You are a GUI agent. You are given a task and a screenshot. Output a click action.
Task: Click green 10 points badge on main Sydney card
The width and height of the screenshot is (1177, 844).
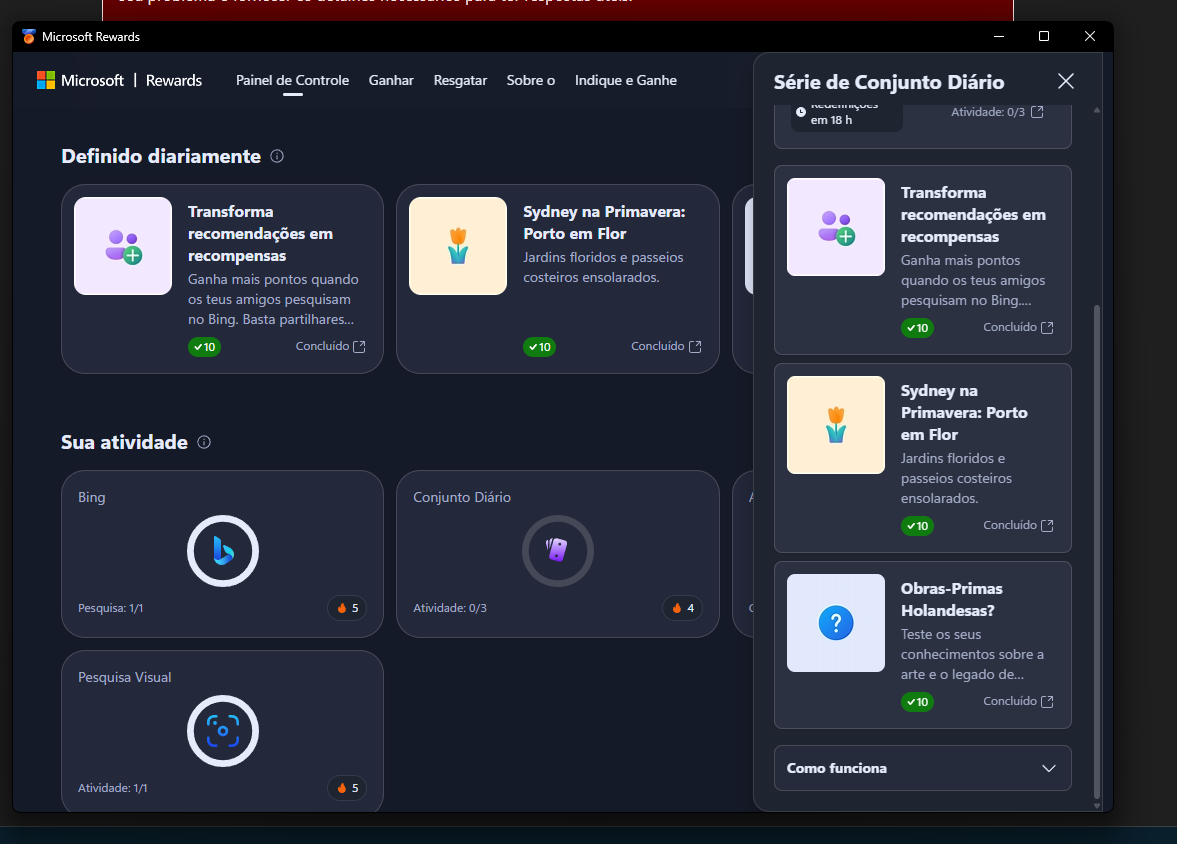tap(540, 347)
